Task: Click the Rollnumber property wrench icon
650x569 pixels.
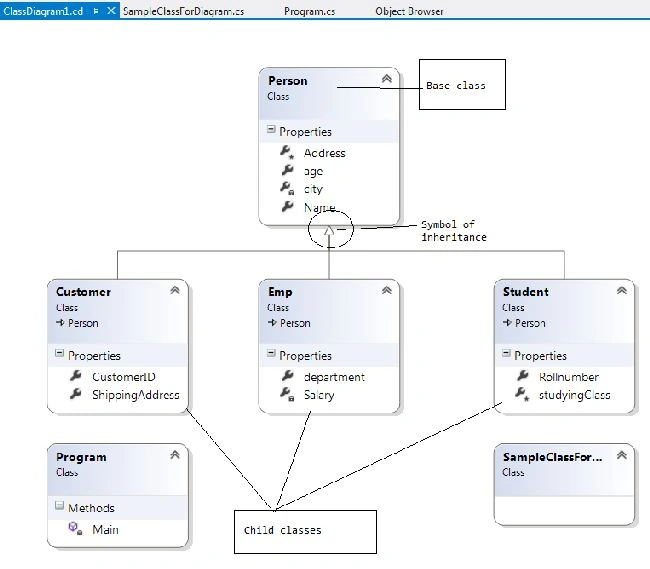Action: (x=522, y=375)
